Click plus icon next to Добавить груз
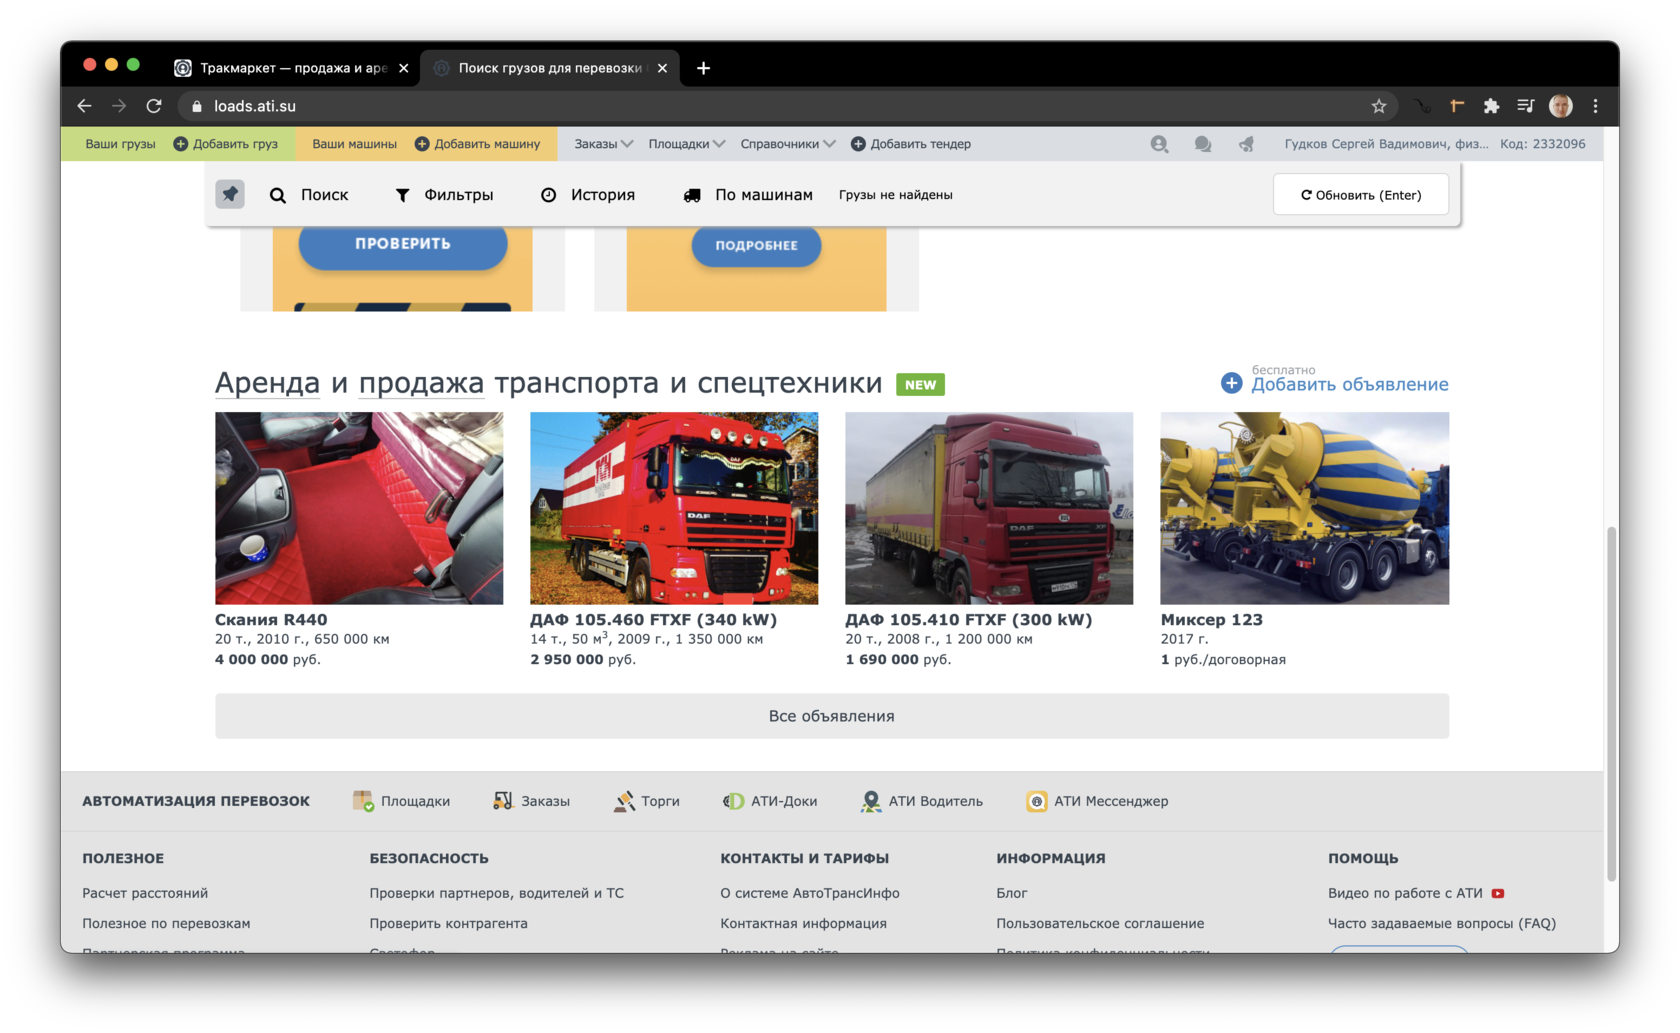 (x=181, y=144)
